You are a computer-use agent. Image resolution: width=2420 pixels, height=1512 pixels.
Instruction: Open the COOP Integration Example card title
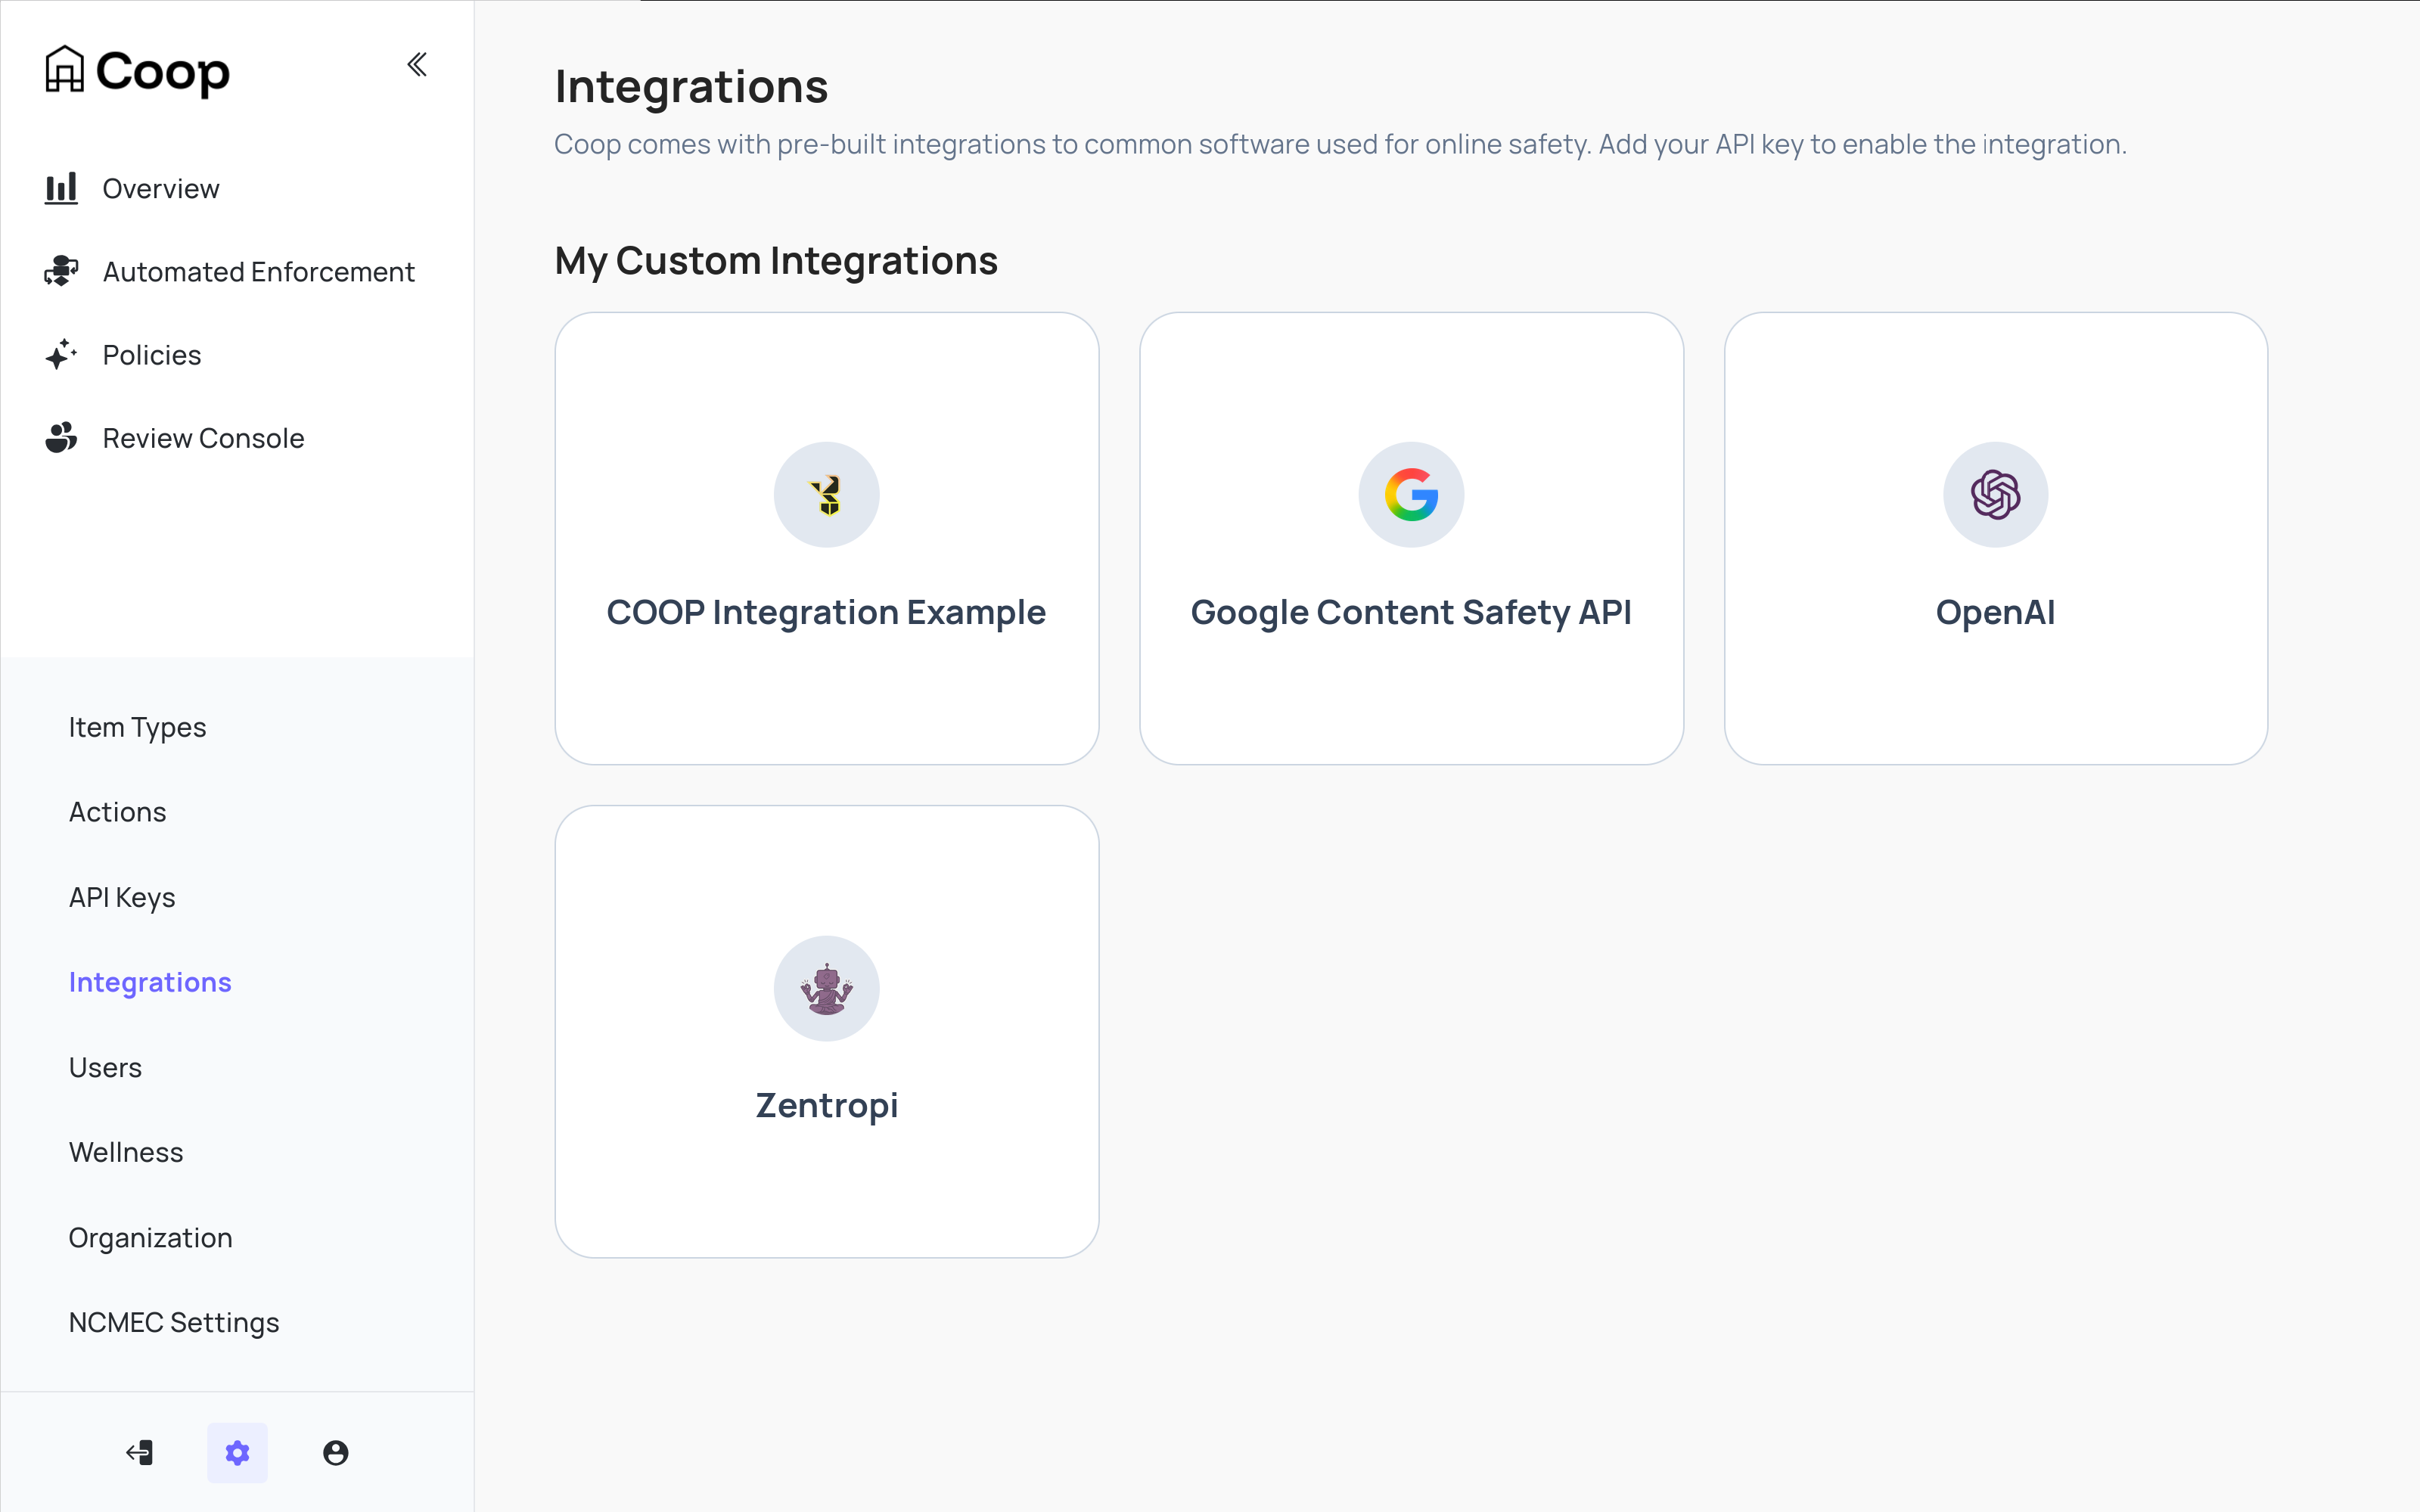click(826, 611)
